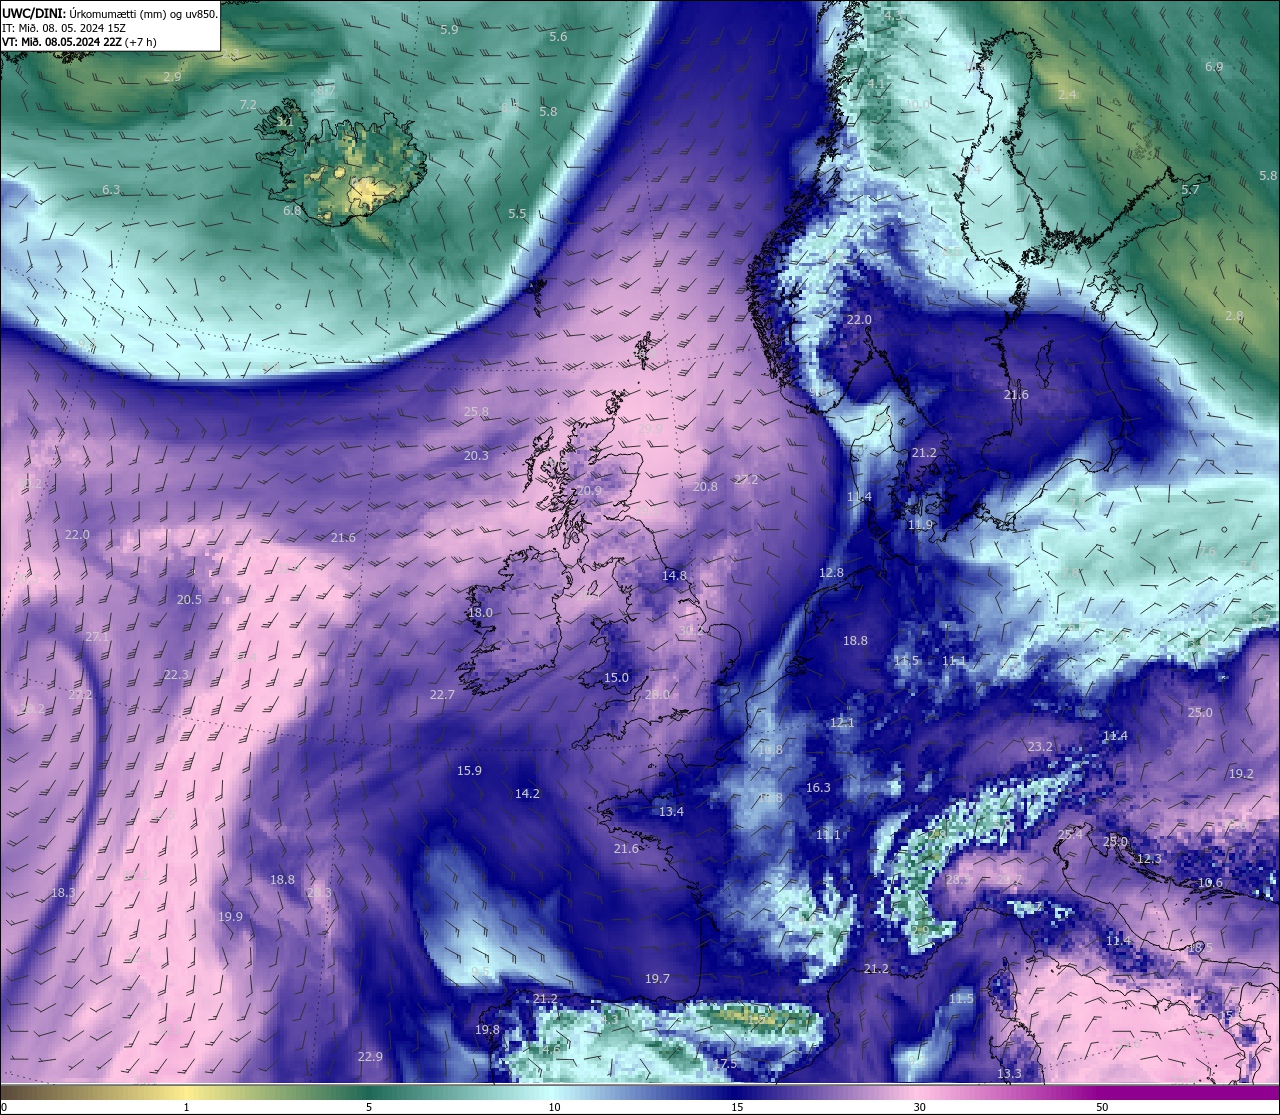Click the '2.8' value on the right edge
The width and height of the screenshot is (1280, 1115).
1234,315
